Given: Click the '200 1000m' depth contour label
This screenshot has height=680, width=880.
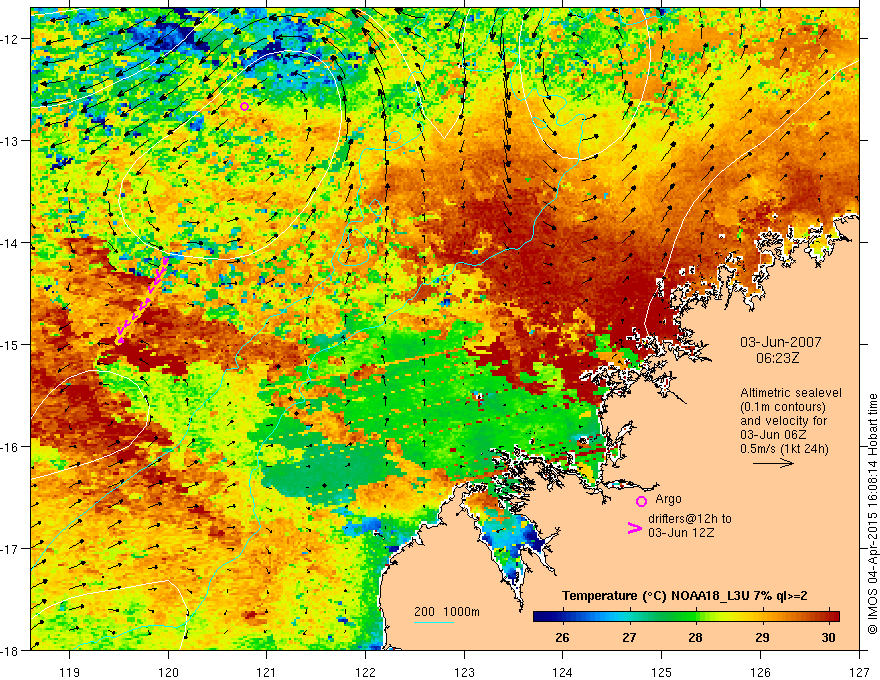Looking at the screenshot, I should coord(447,612).
